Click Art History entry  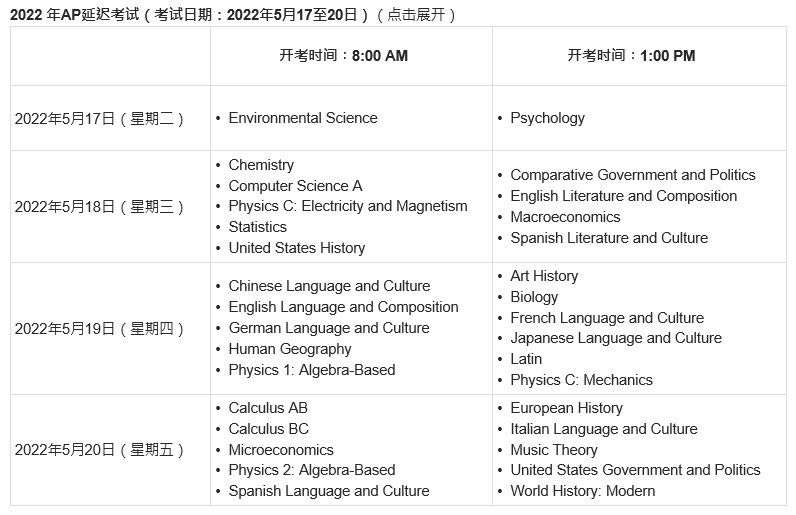click(544, 276)
